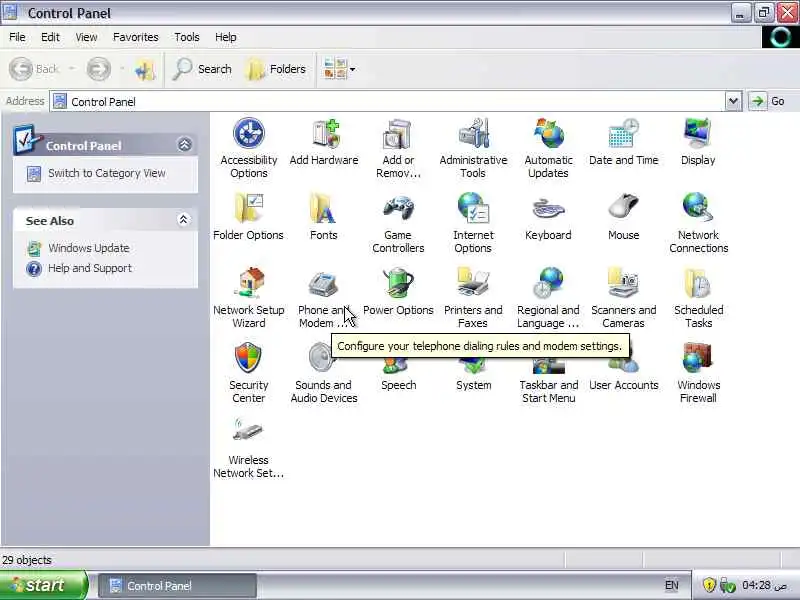The height and width of the screenshot is (600, 800).
Task: Open the Views dropdown button
Action: click(x=339, y=69)
